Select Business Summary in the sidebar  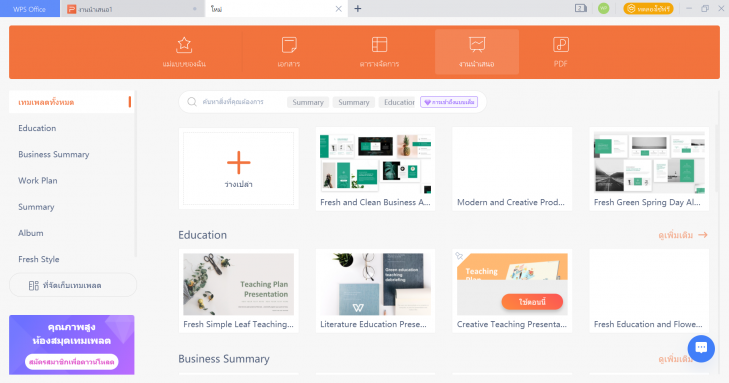tap(54, 154)
